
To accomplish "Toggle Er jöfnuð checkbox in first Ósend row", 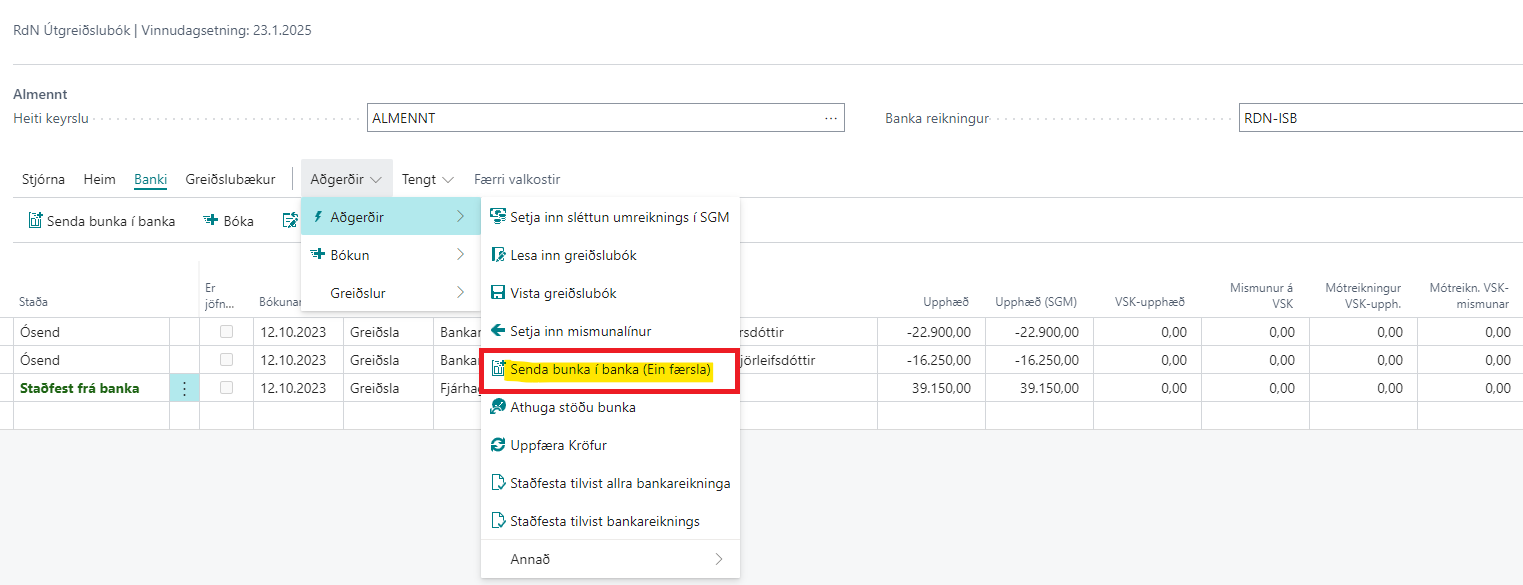I will coord(227,332).
